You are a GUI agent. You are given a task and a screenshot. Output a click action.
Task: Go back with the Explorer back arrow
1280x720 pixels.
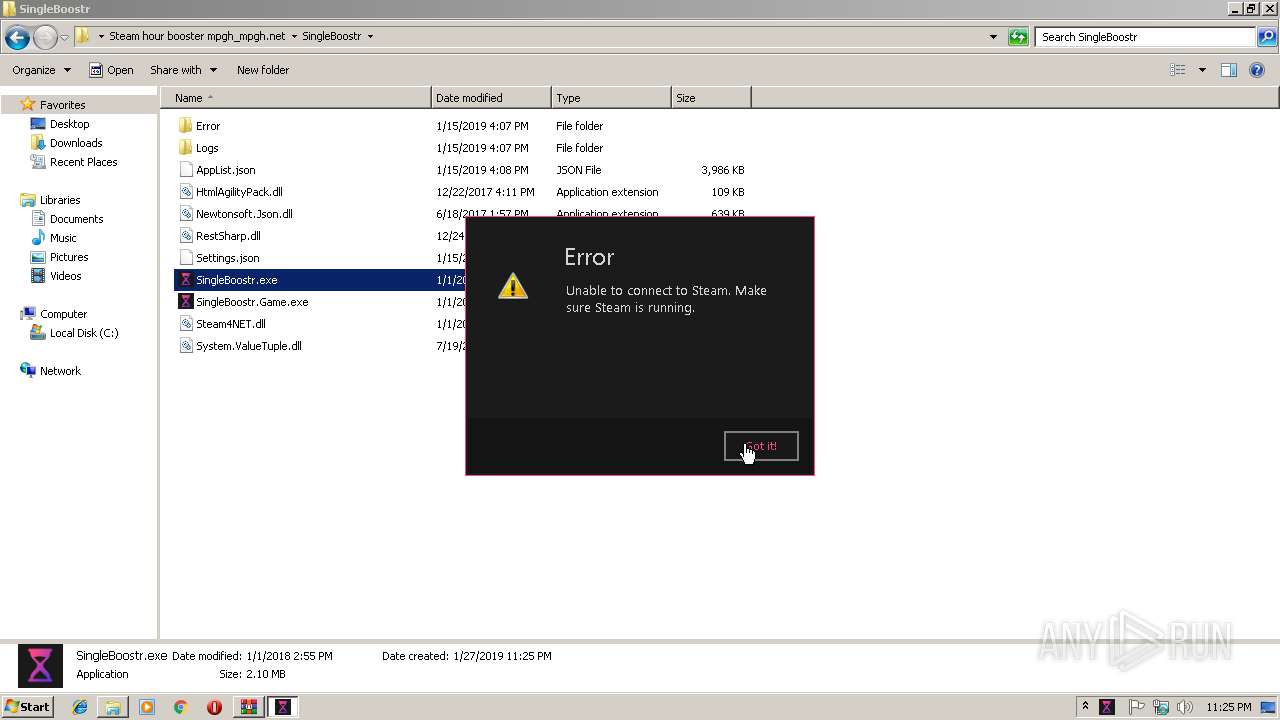click(x=17, y=38)
